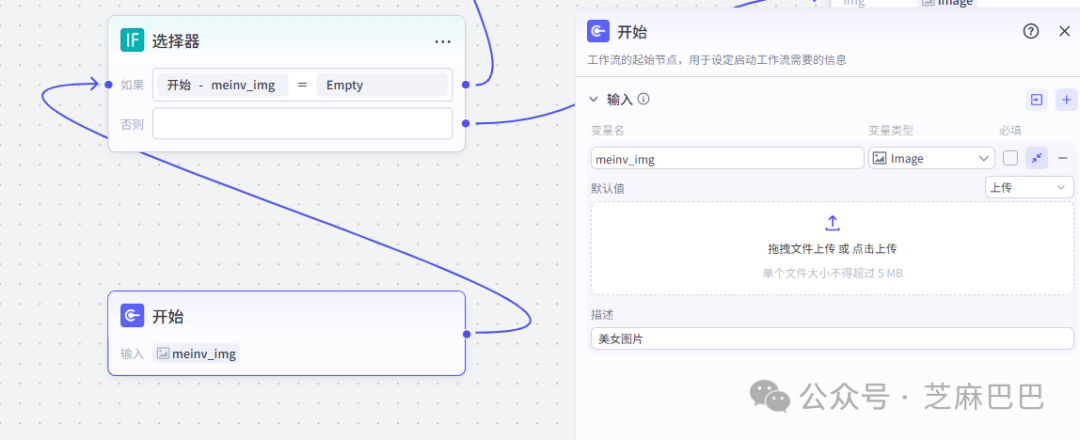
Task: Click the Empty condition value
Action: coord(382,85)
